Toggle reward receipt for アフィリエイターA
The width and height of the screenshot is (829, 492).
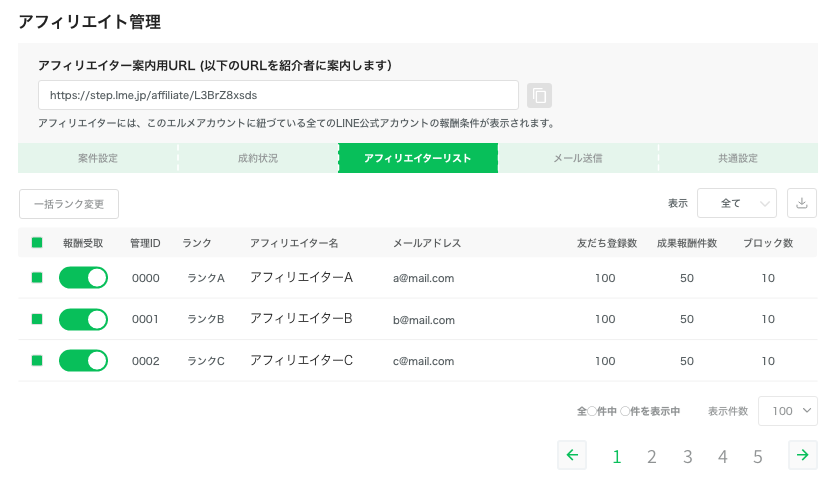coord(83,278)
